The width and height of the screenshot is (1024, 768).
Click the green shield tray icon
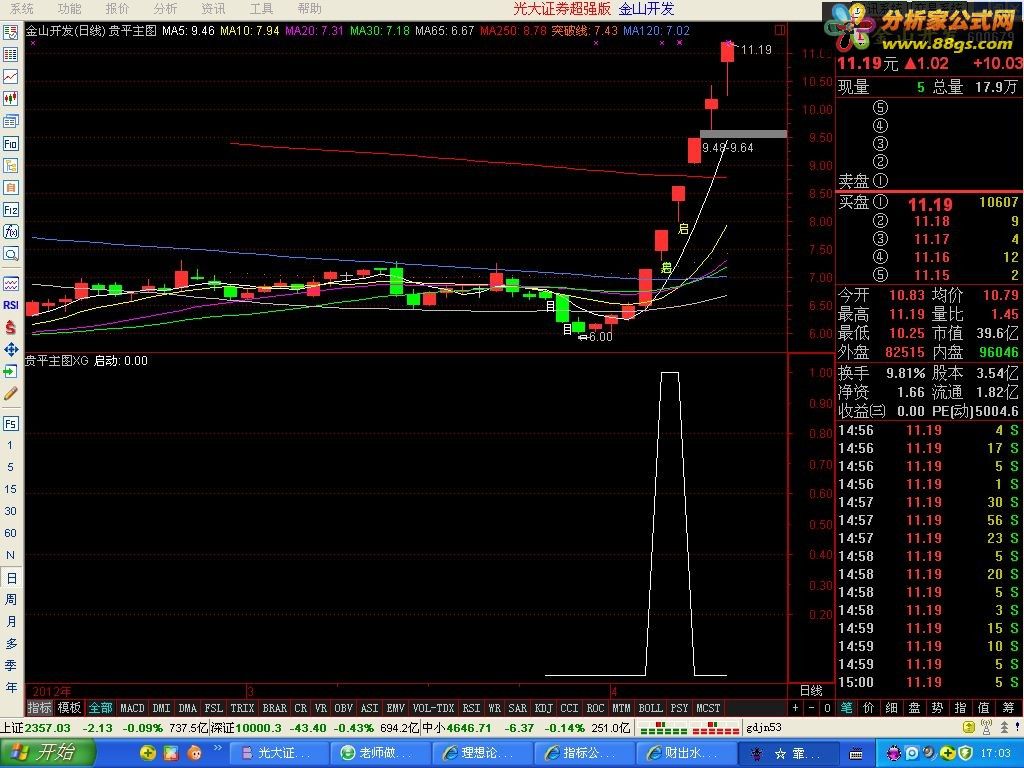[x=965, y=754]
